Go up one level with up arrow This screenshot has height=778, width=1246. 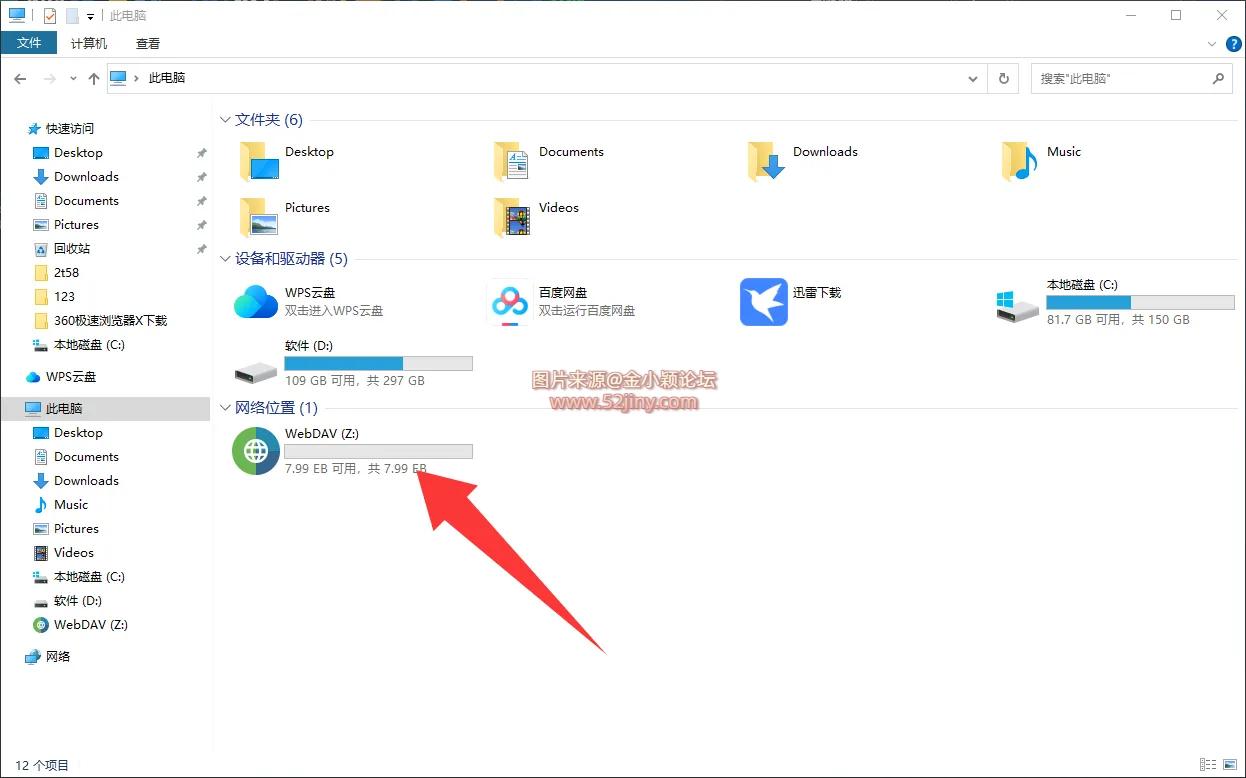pyautogui.click(x=94, y=78)
